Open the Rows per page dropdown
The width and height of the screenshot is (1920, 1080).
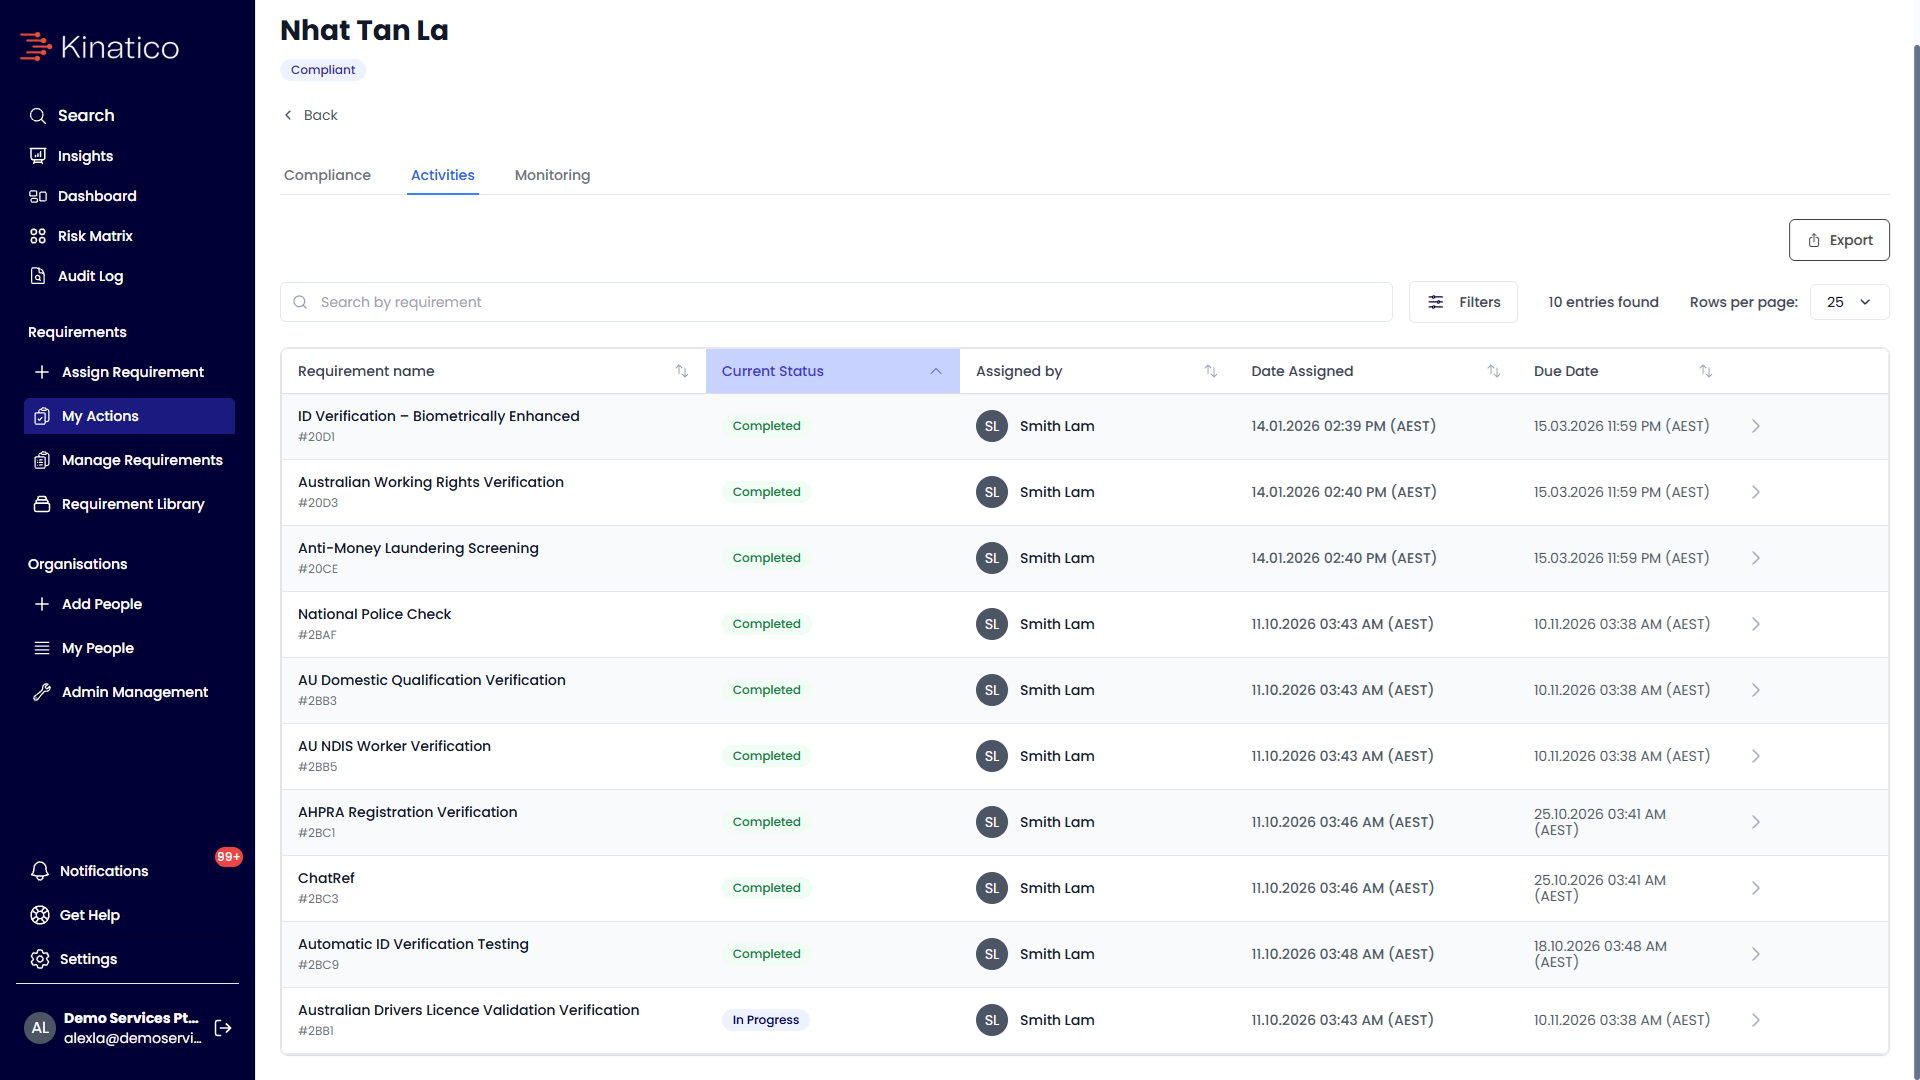click(x=1849, y=302)
